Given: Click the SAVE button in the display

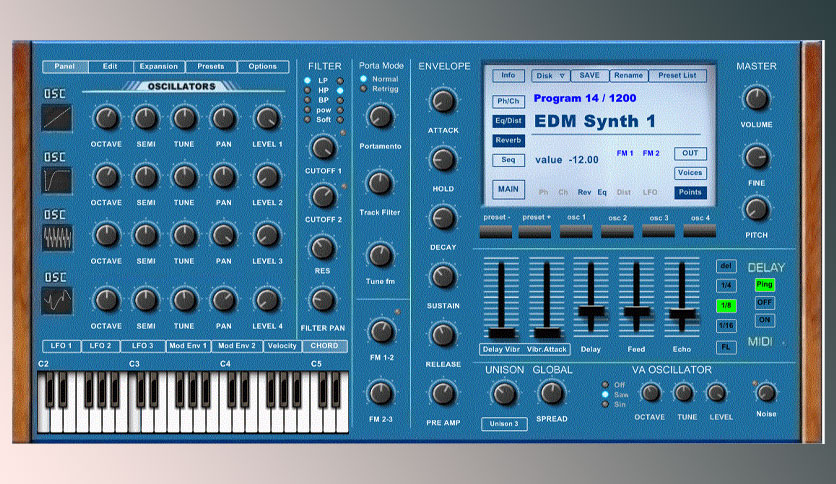Looking at the screenshot, I should [590, 76].
